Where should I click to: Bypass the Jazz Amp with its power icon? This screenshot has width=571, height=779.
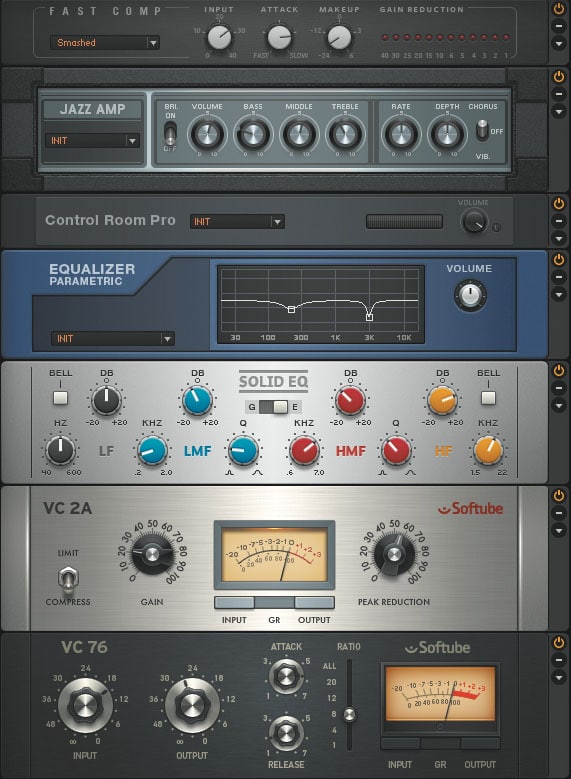click(559, 77)
